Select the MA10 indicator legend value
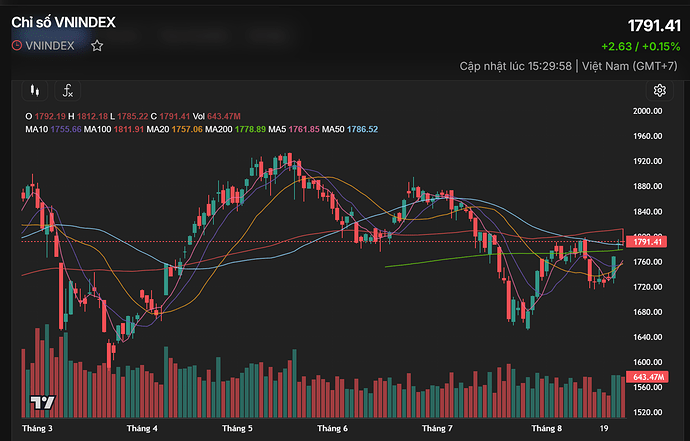 (66, 129)
